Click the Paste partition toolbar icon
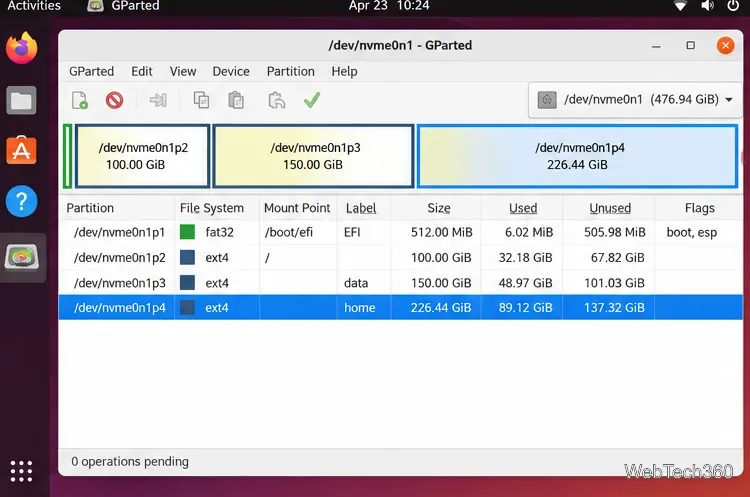The width and height of the screenshot is (750, 497). pos(236,100)
